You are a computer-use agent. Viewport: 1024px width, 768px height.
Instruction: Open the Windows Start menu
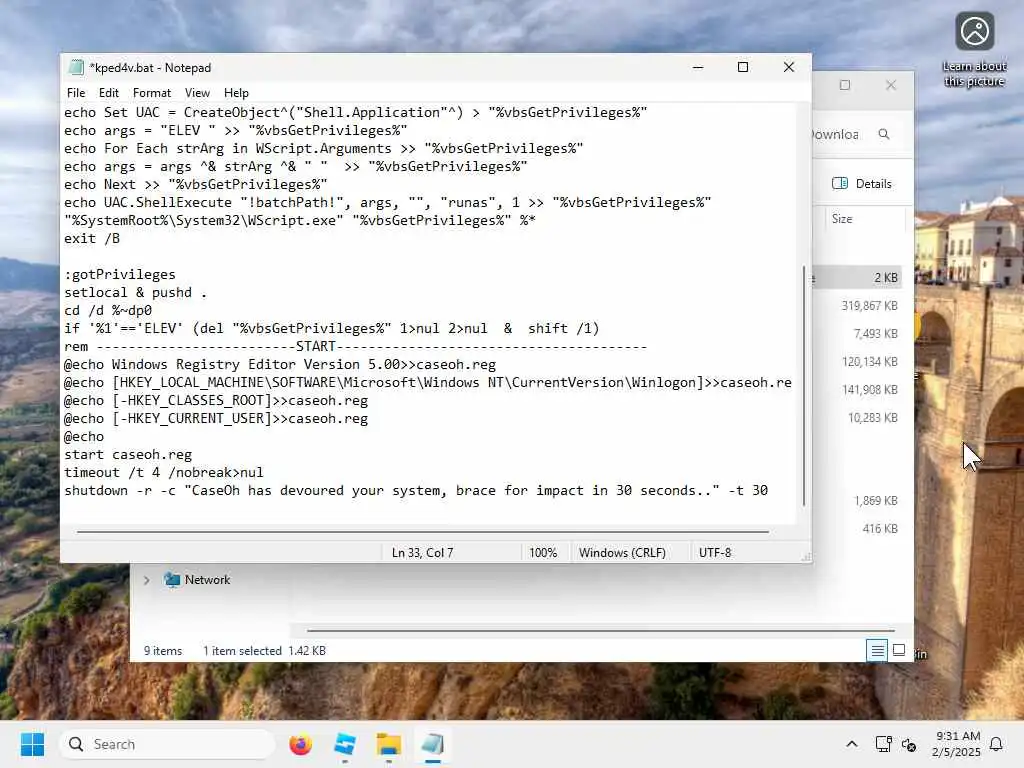click(x=32, y=744)
